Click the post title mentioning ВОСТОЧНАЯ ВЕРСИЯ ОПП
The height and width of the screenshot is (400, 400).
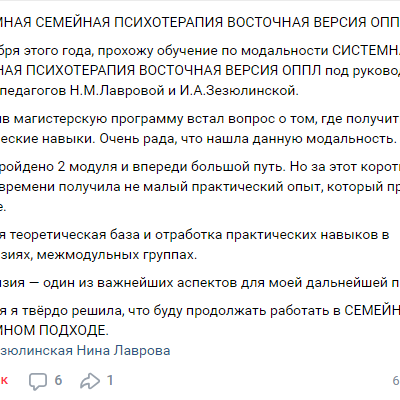[x=200, y=22]
